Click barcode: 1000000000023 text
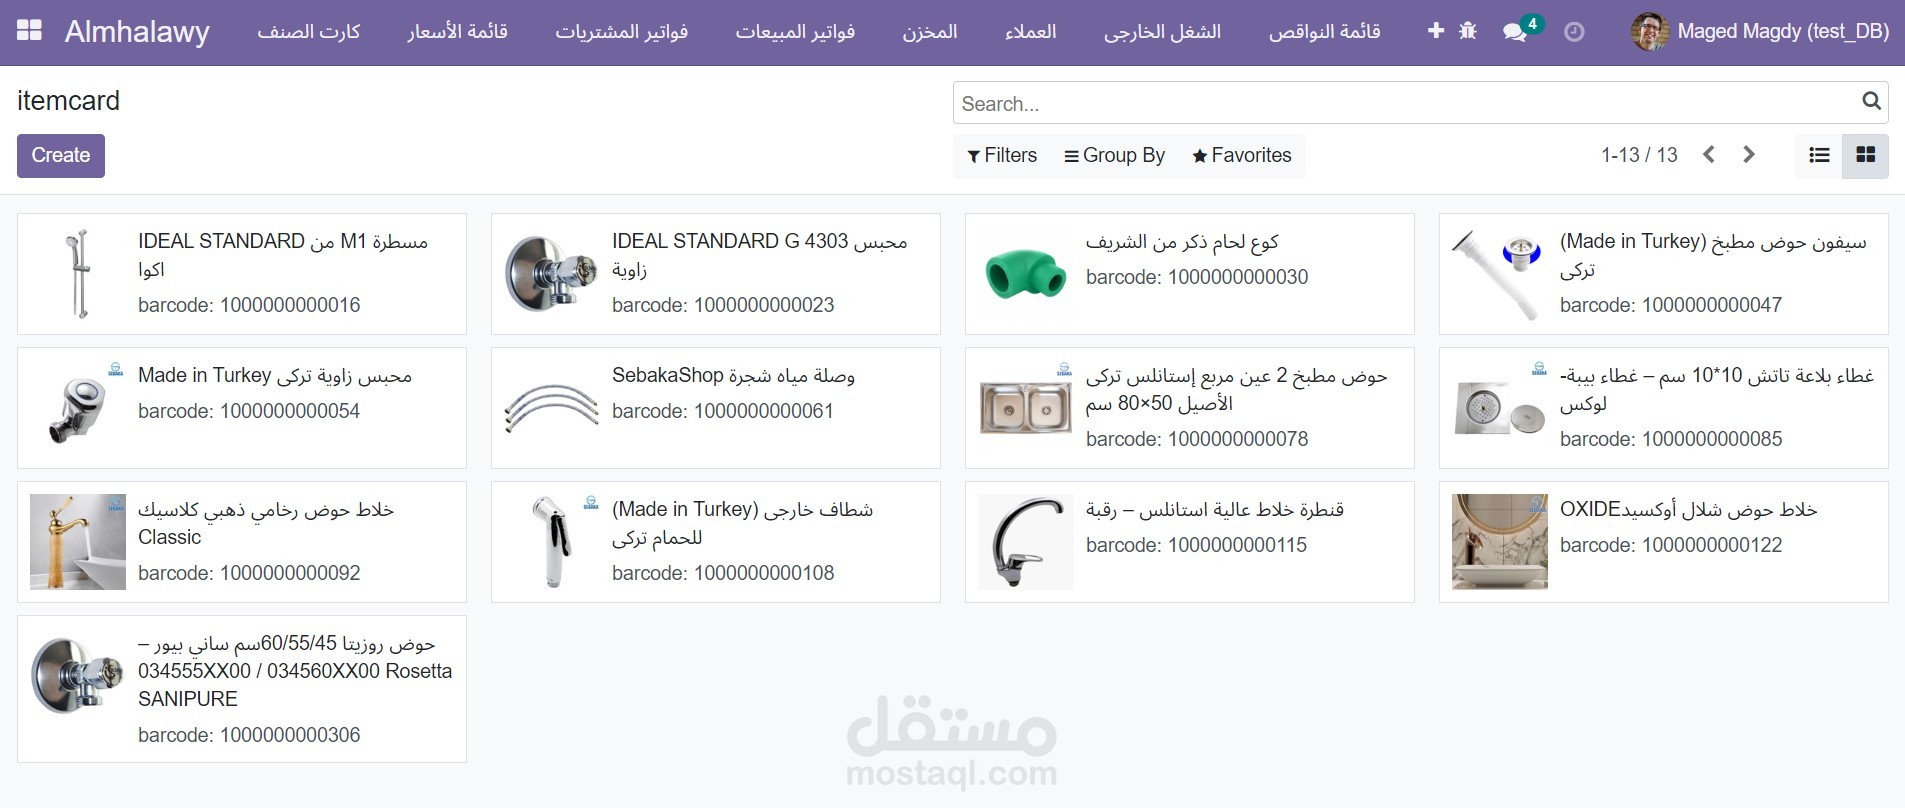 point(723,305)
